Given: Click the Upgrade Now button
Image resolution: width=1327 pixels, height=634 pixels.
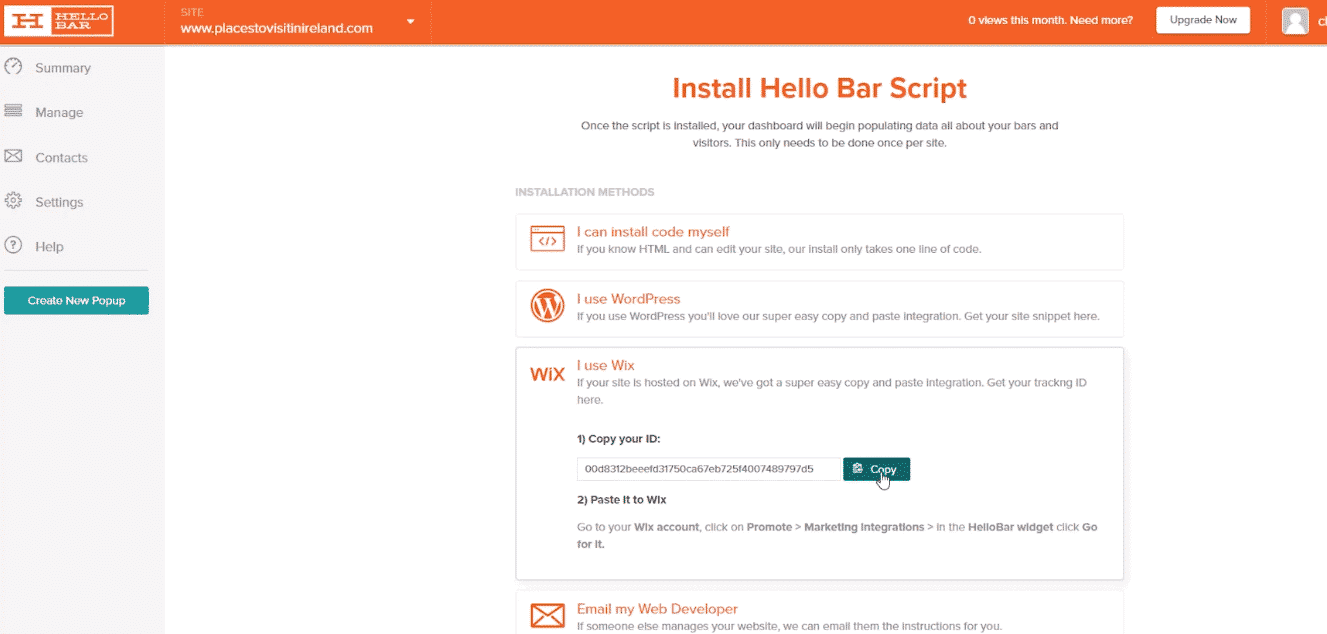Looking at the screenshot, I should click(1203, 20).
